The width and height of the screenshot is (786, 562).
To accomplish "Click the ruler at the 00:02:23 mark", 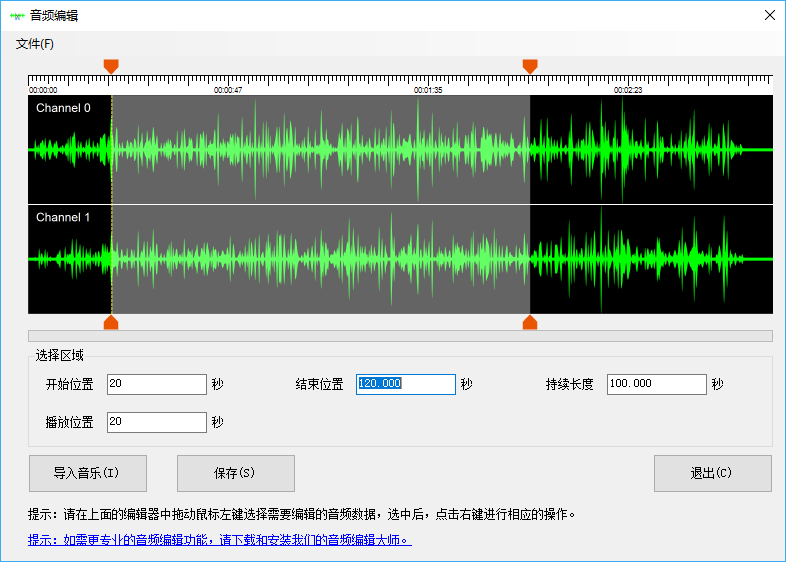I will click(628, 82).
